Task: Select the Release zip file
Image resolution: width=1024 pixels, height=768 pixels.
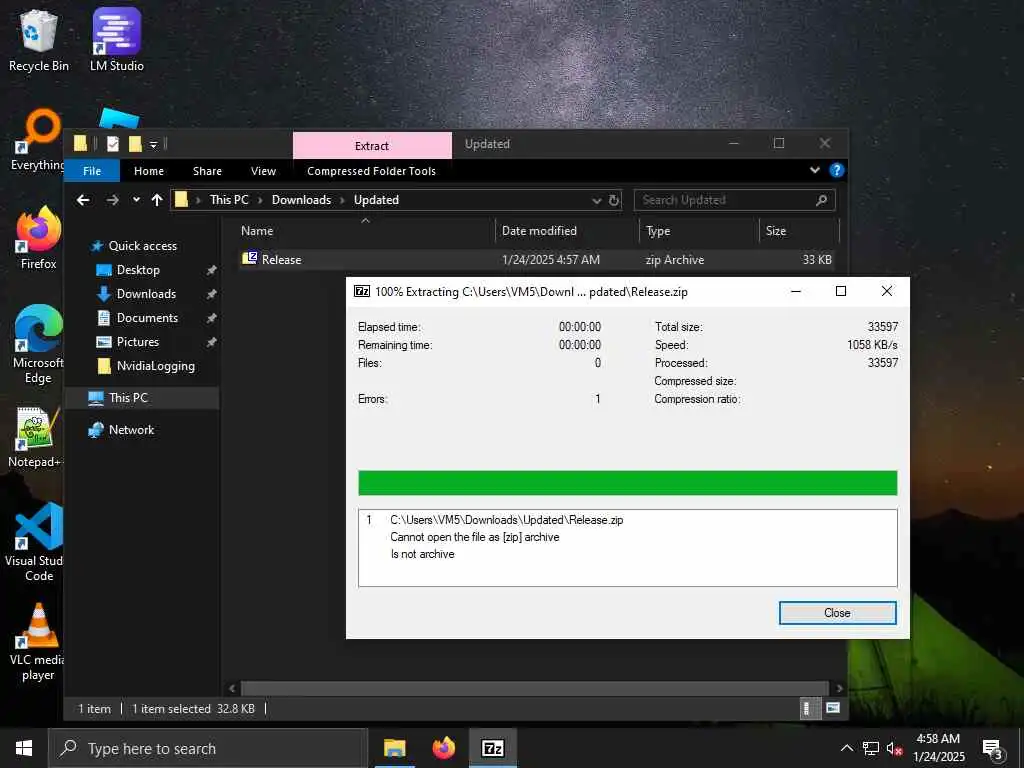Action: [x=536, y=259]
